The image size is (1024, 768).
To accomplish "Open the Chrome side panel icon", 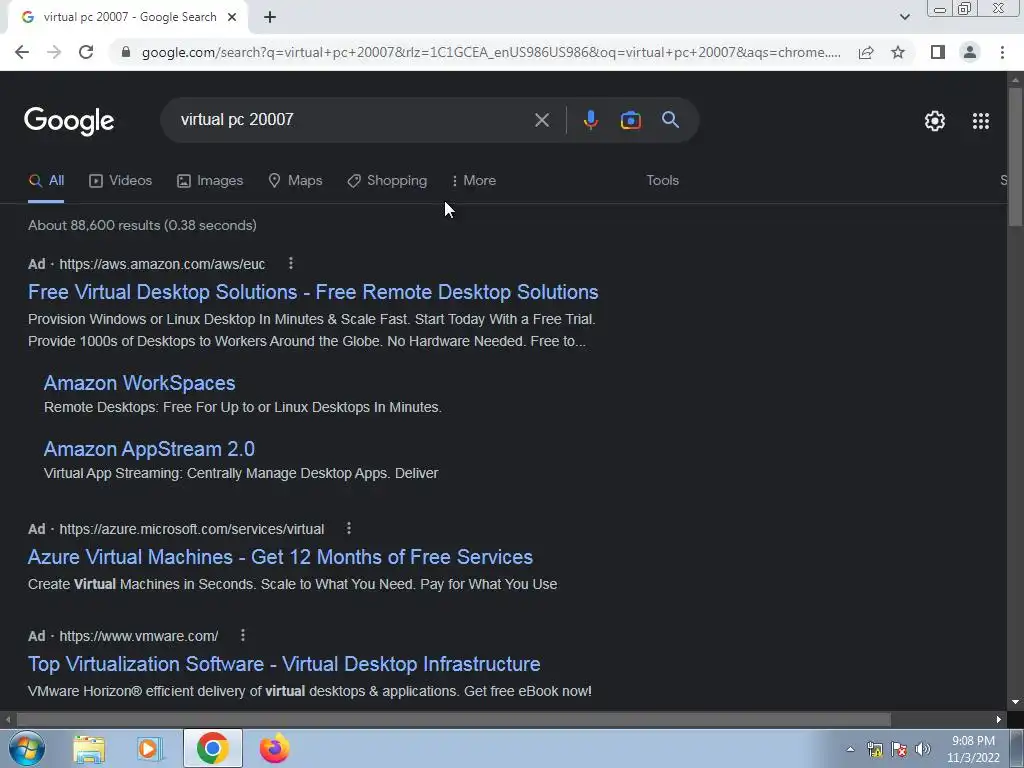I will point(938,52).
